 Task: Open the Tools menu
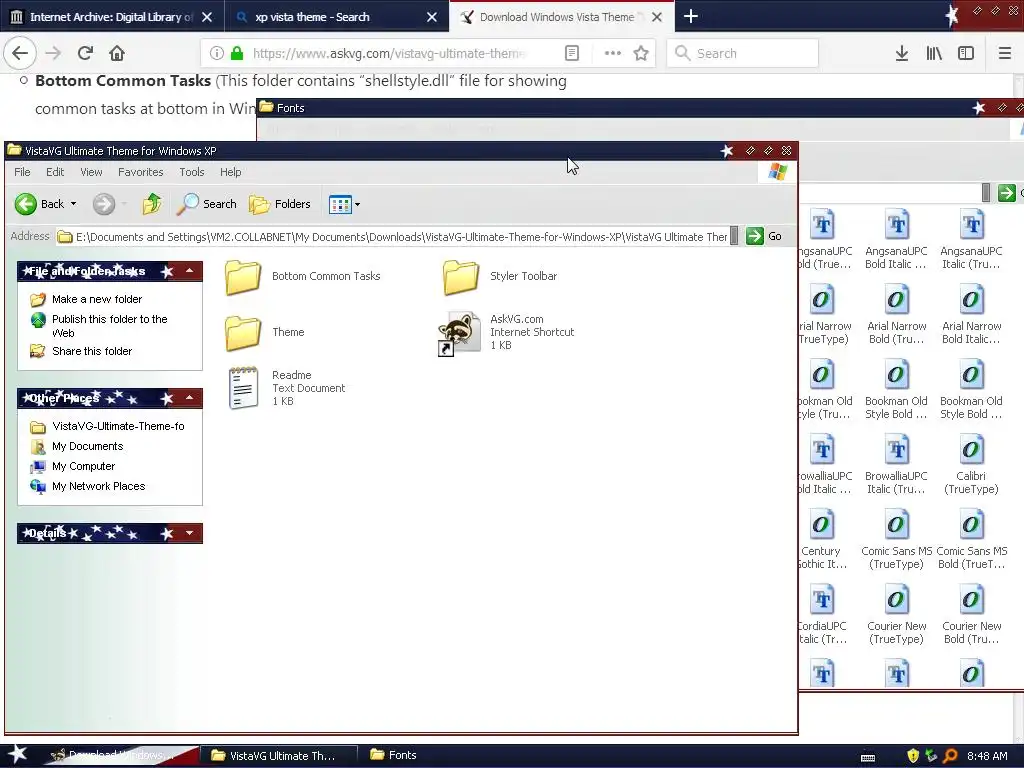(192, 172)
